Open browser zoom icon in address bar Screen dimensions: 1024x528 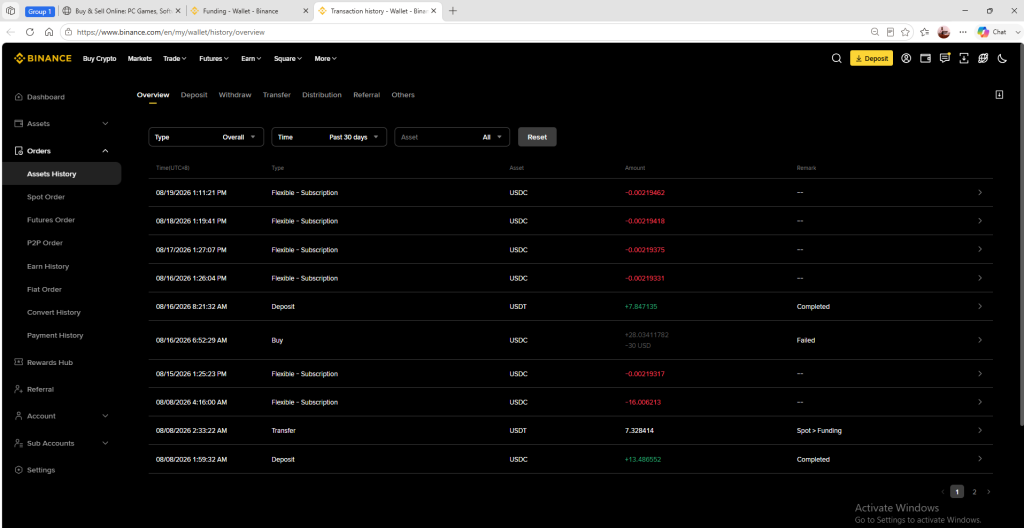click(x=875, y=31)
